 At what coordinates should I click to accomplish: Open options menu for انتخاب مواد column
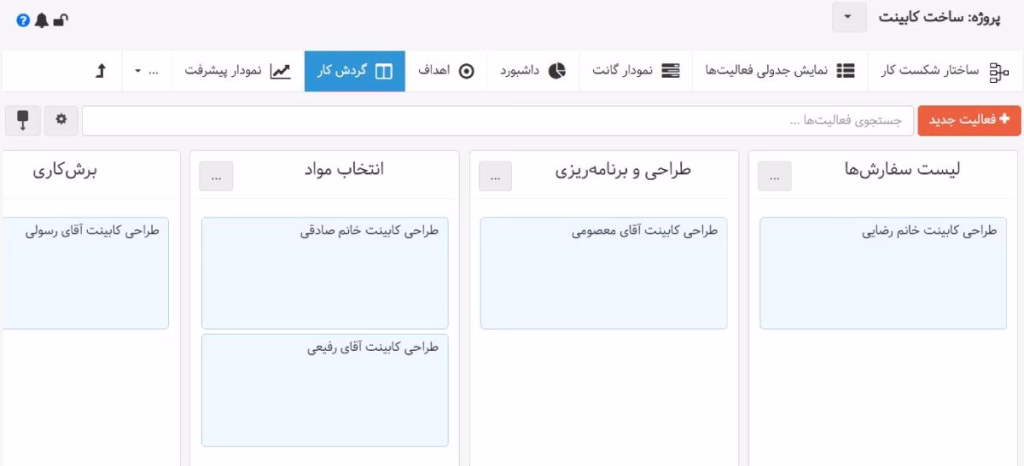pos(216,176)
